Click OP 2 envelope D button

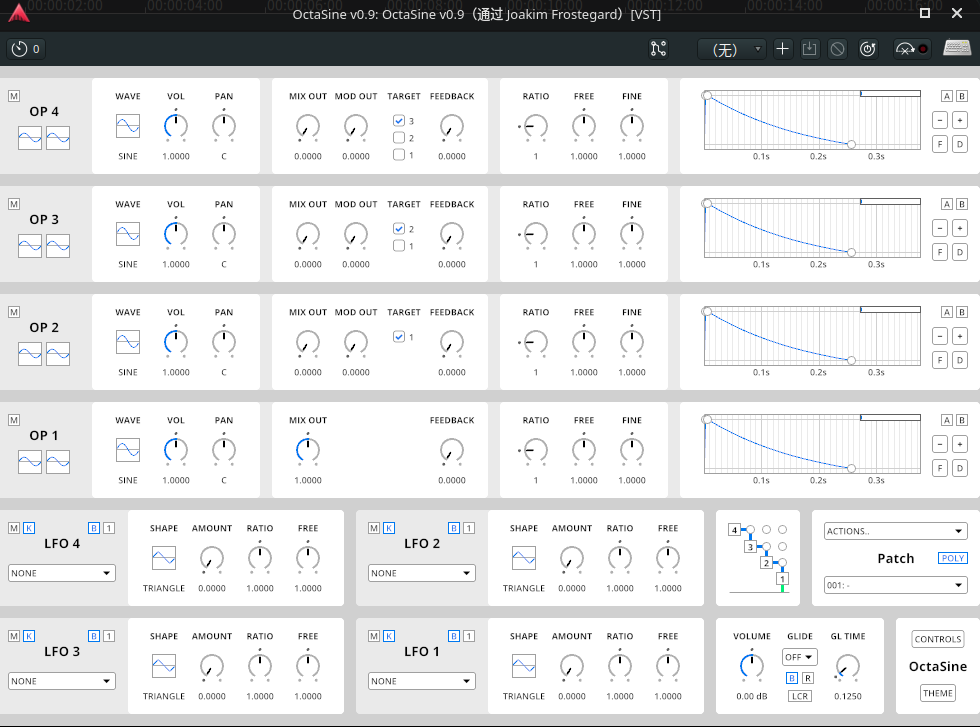tap(960, 360)
